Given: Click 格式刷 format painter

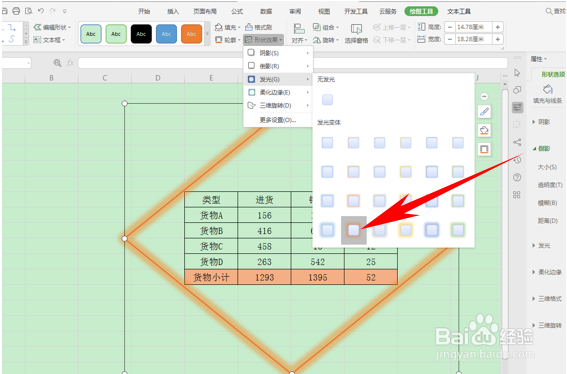Looking at the screenshot, I should [259, 27].
